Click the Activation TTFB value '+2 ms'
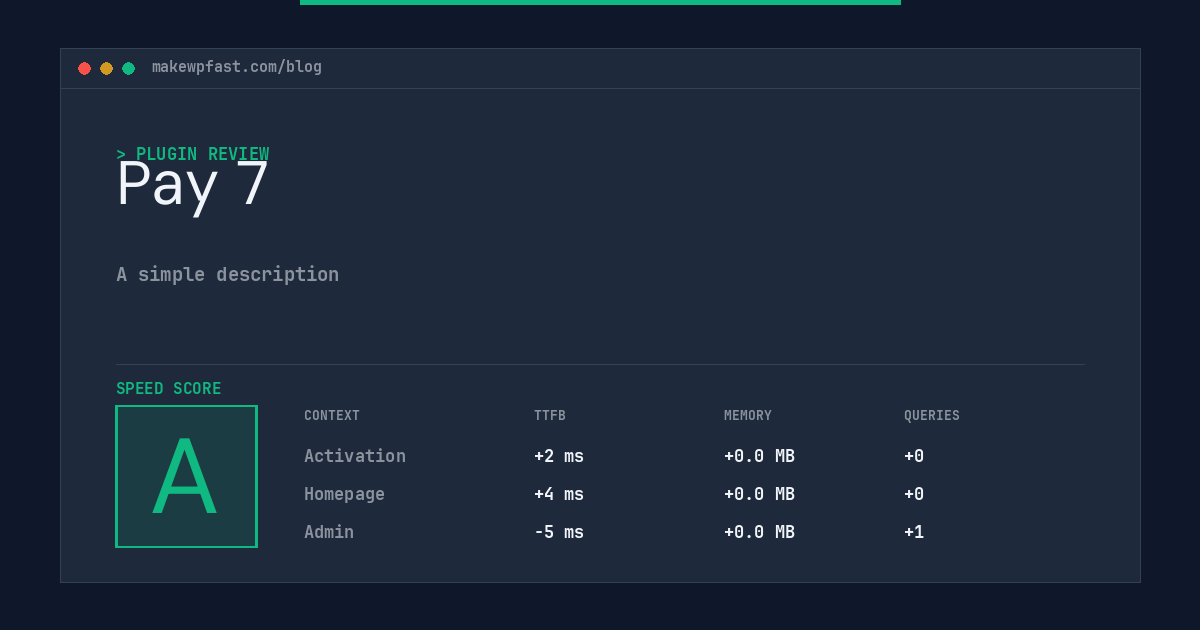 click(x=559, y=456)
